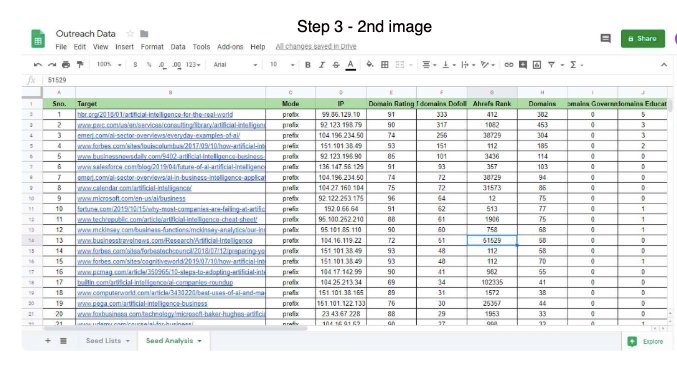Rename the Outreach Data title
This screenshot has width=677, height=375.
point(85,34)
